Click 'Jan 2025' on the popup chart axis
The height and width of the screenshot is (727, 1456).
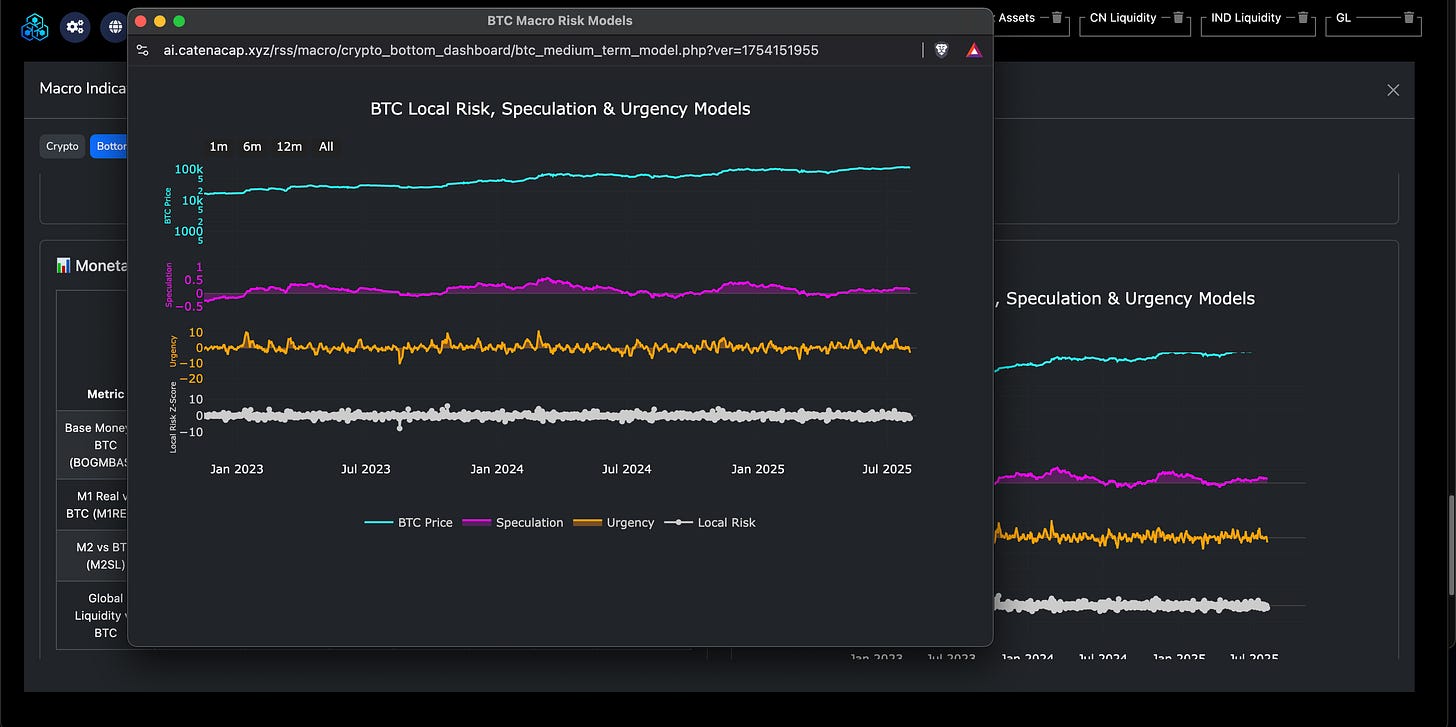tap(758, 469)
